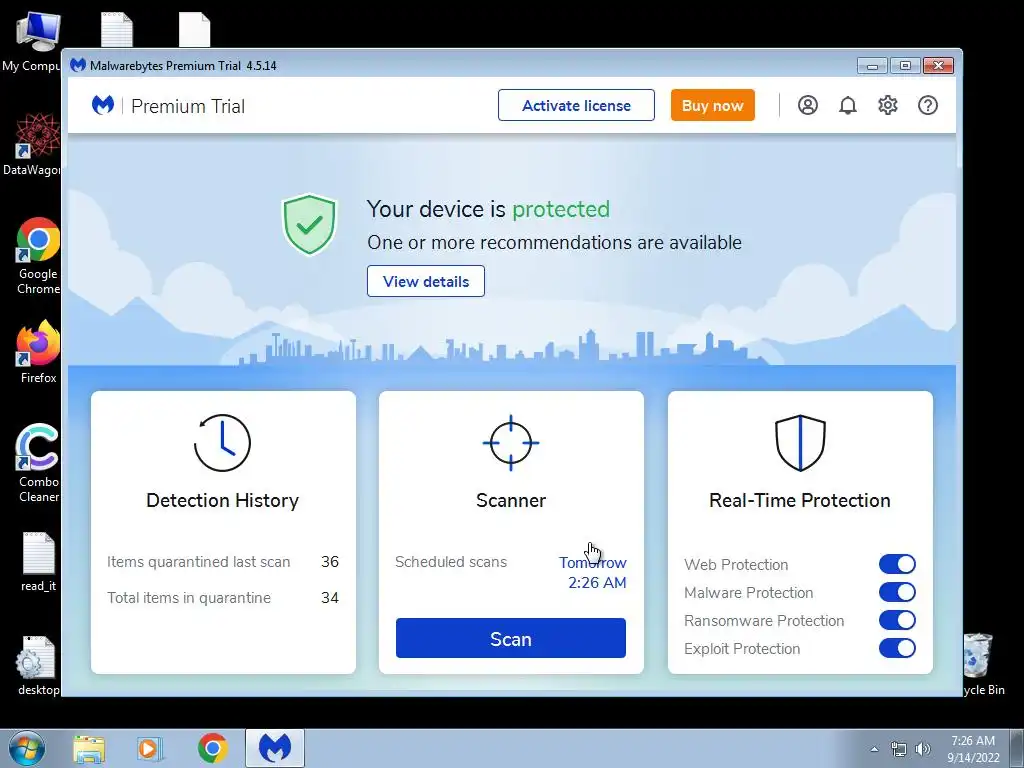
Task: Click the Exploit Protection label
Action: coord(742,648)
